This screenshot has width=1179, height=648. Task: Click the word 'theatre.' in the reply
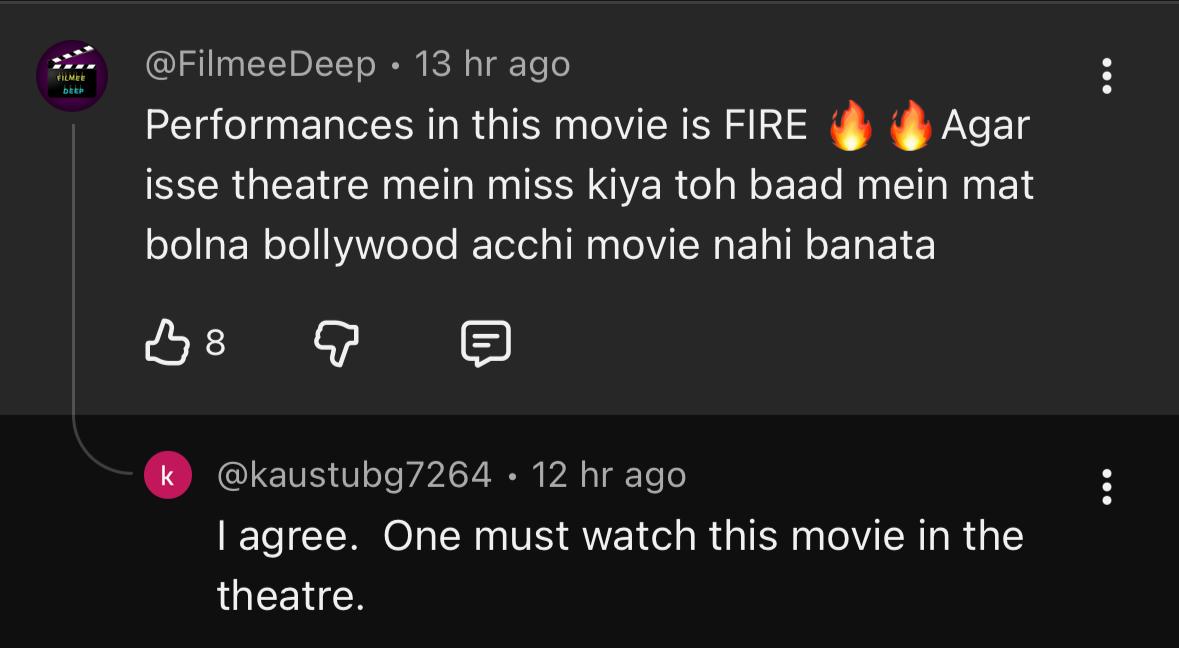click(290, 597)
